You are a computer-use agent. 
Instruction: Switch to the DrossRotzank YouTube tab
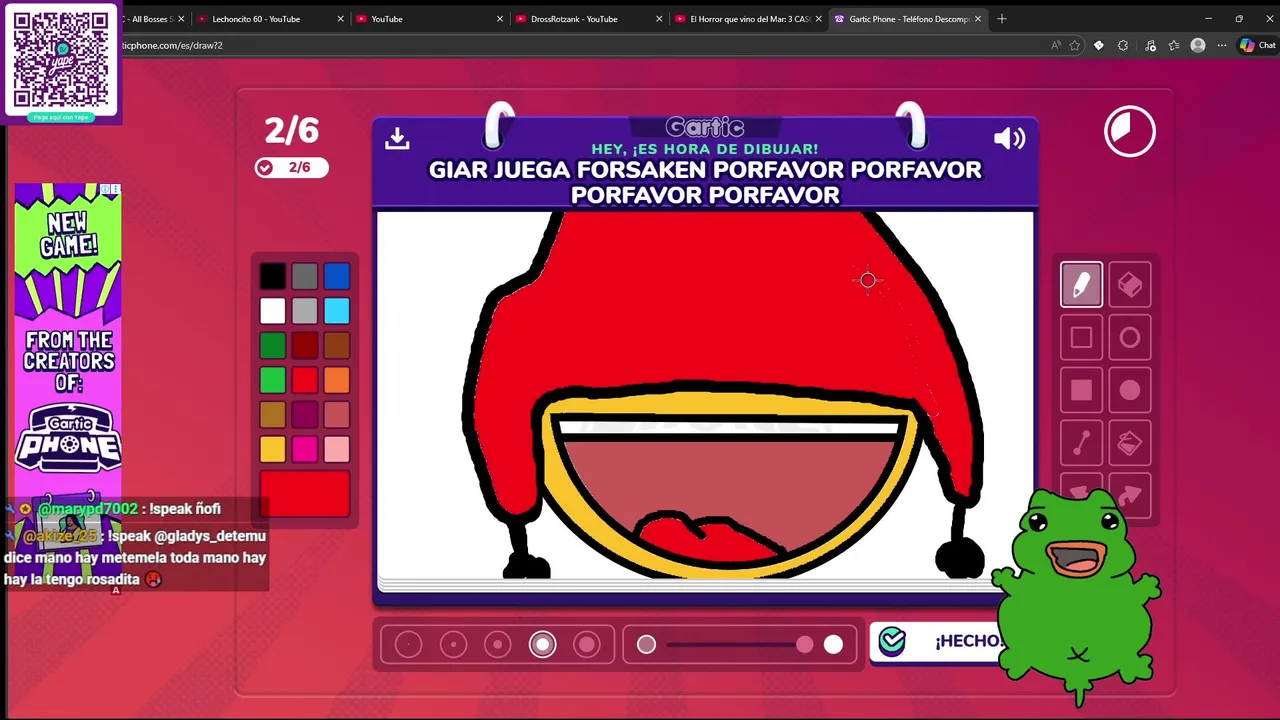pos(588,19)
